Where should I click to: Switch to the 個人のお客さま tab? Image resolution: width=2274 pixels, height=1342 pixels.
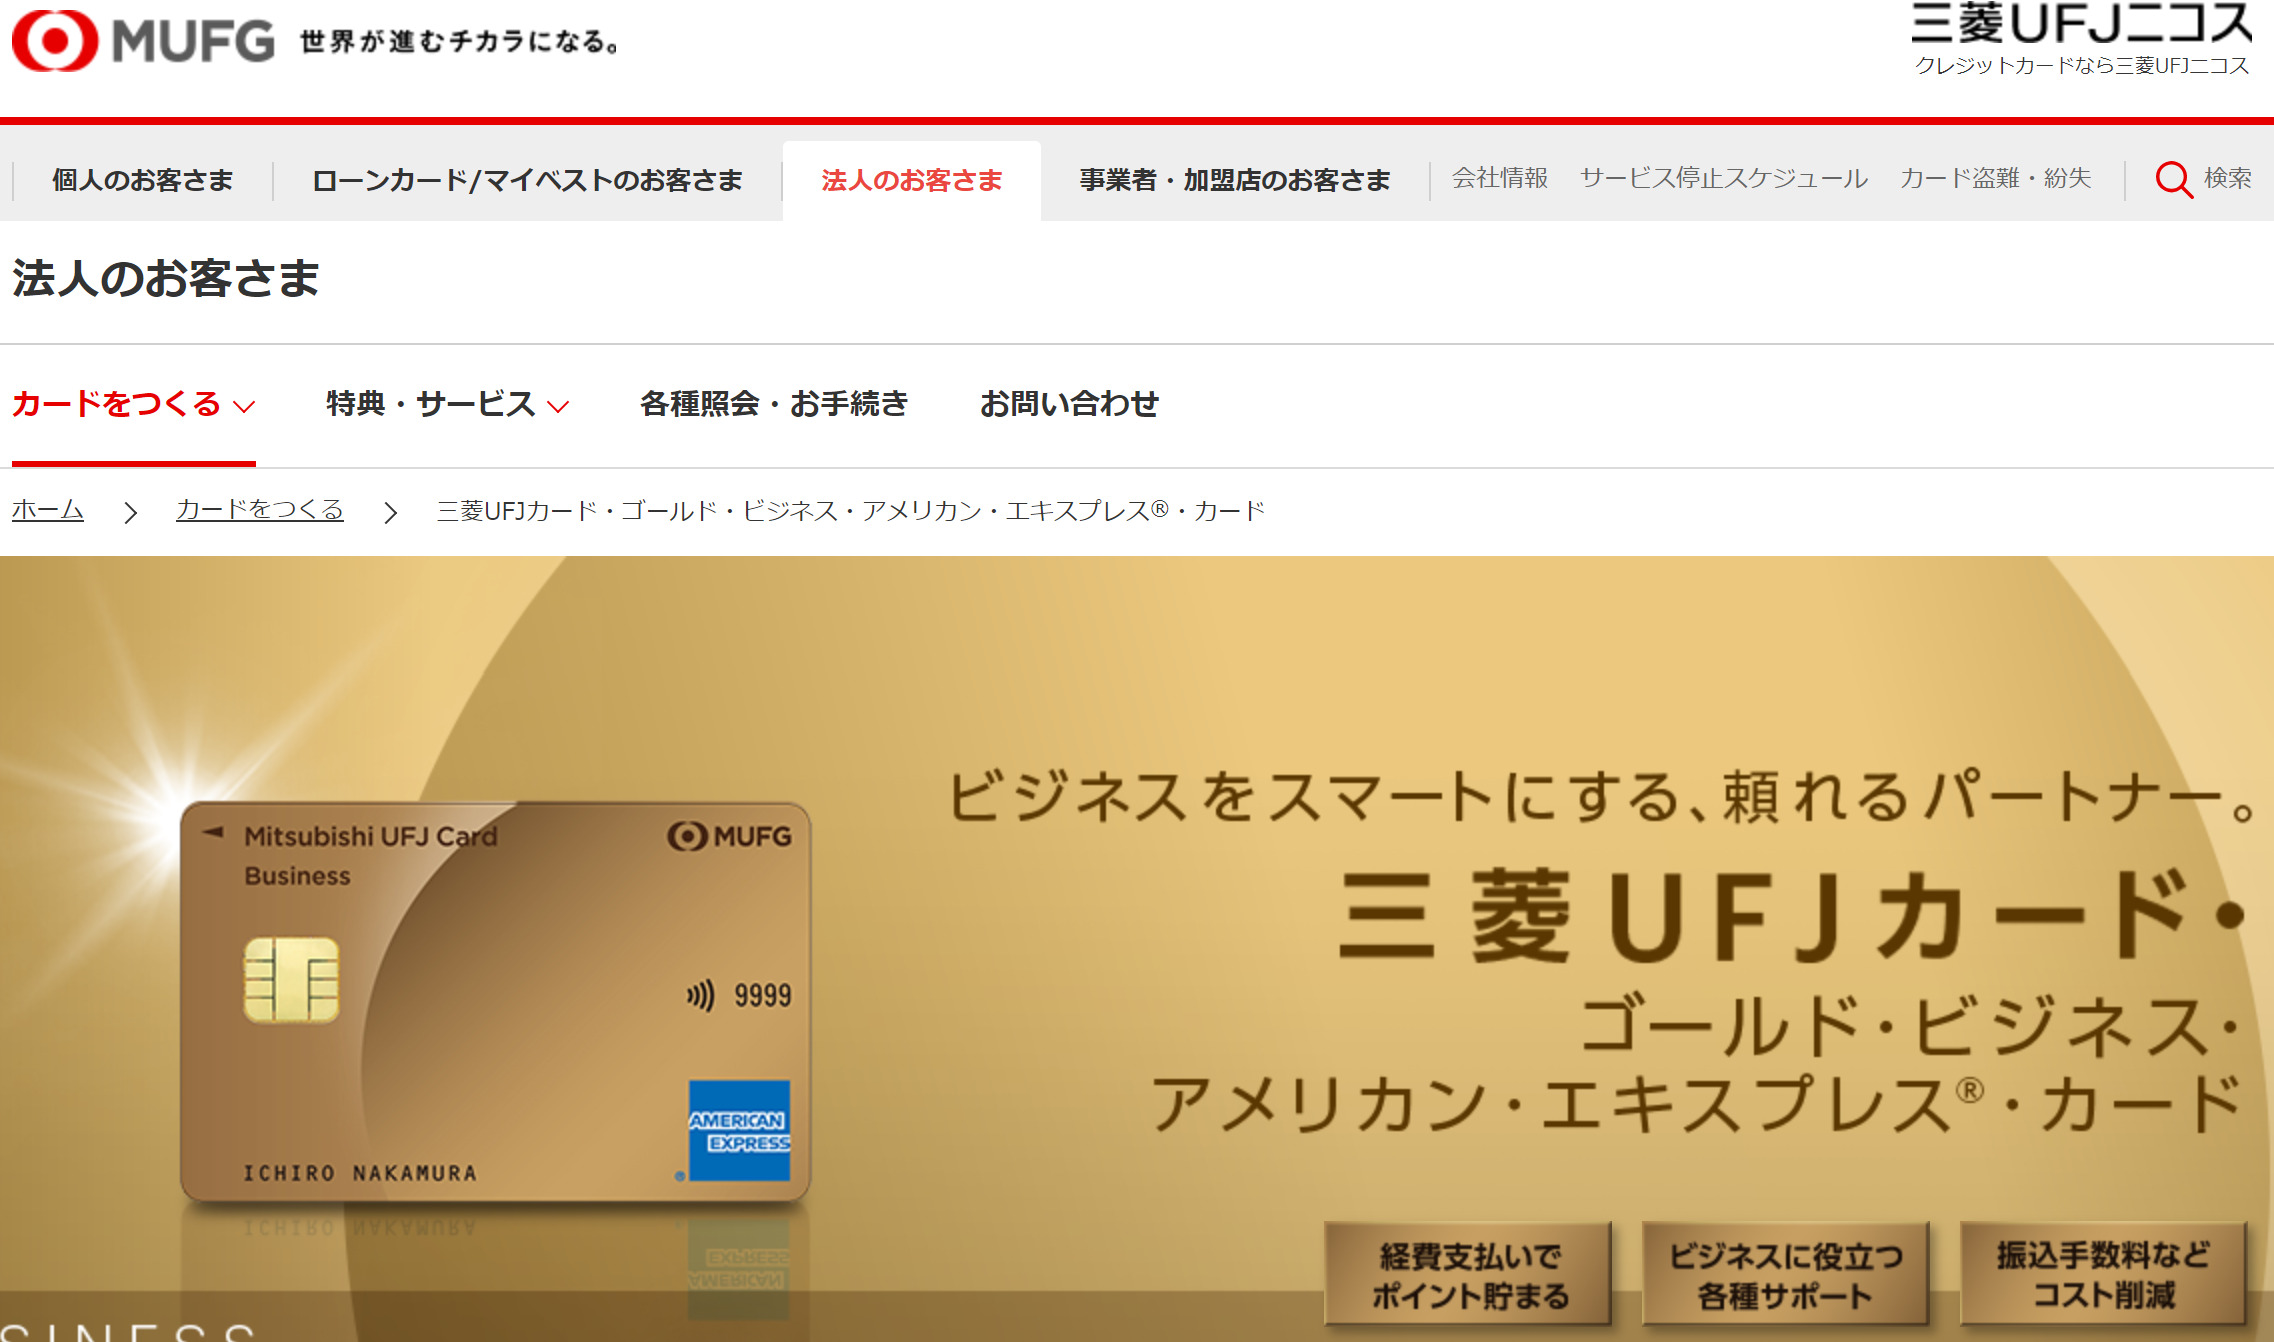tap(142, 180)
